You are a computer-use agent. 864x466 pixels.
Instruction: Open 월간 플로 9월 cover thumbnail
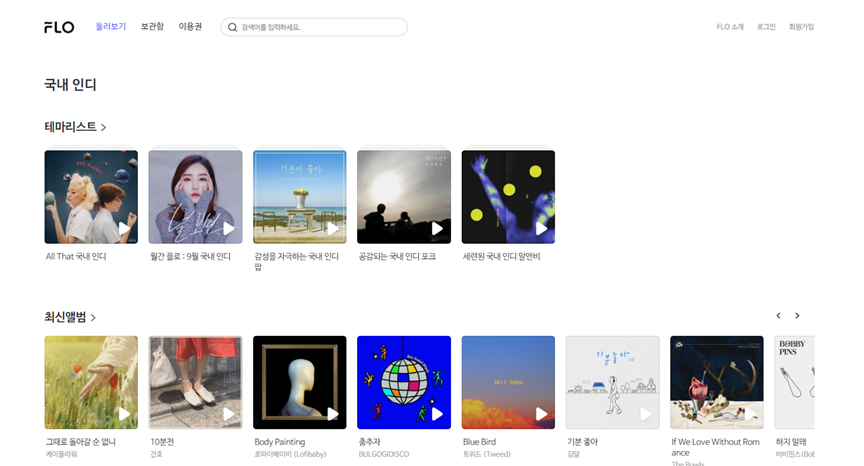point(195,197)
